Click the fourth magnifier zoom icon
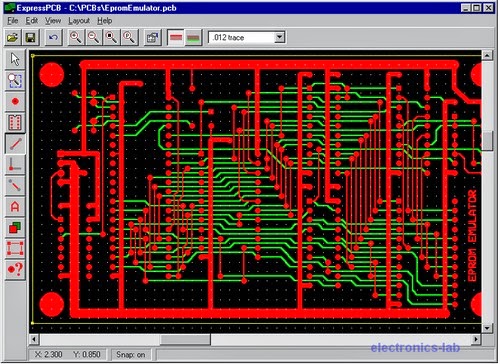Screen dimensions: 500x364 pyautogui.click(x=129, y=37)
